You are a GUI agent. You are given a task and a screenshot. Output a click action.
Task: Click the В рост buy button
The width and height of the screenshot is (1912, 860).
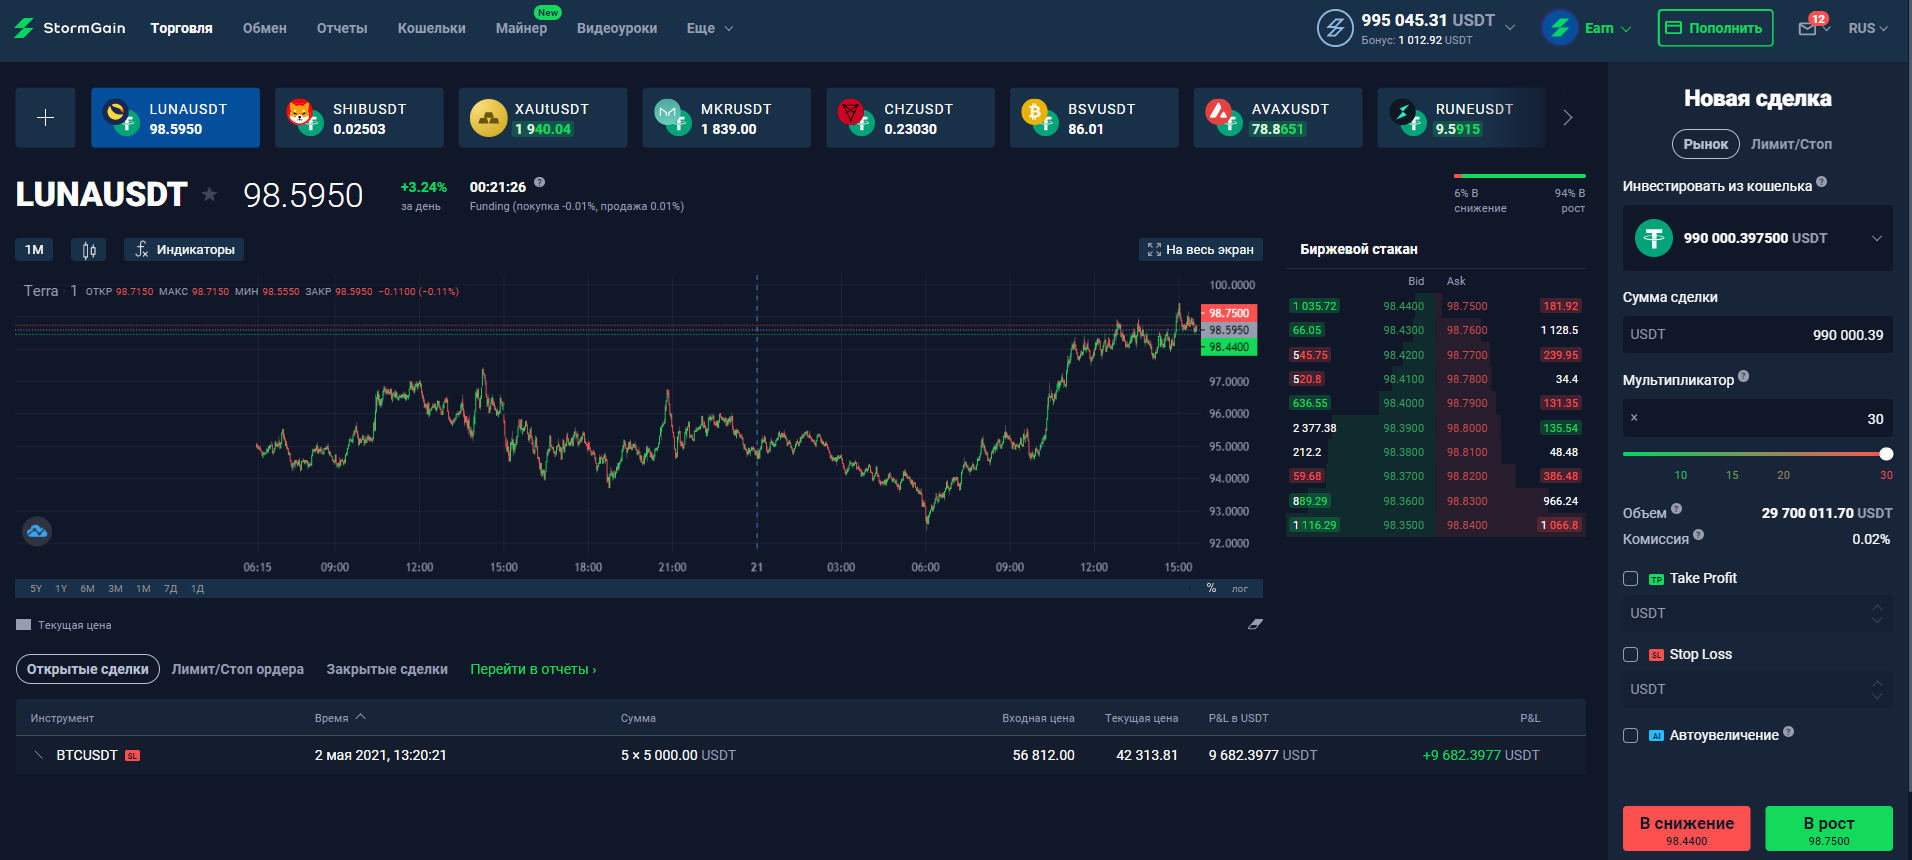(x=1829, y=828)
